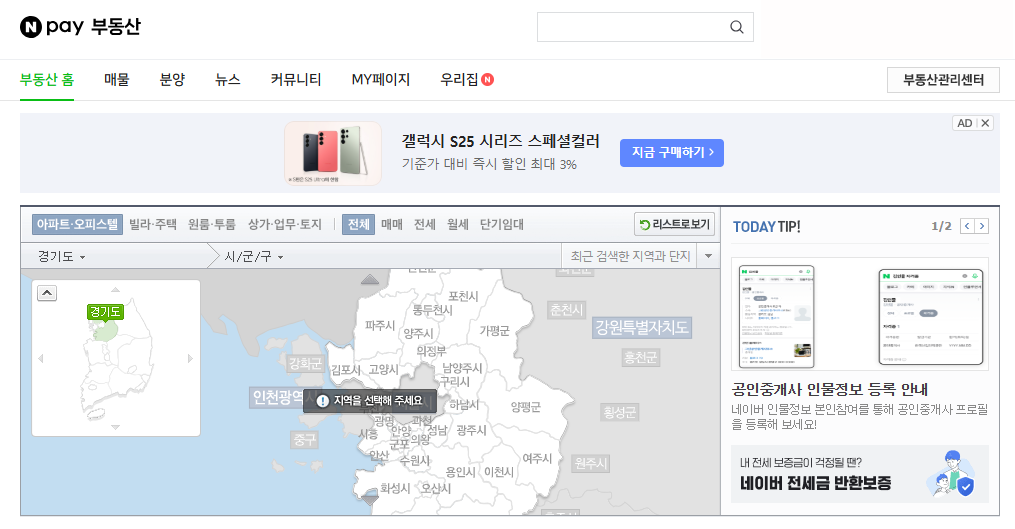
Task: Click left phone screenshot in TODAY TIP
Action: (x=777, y=317)
